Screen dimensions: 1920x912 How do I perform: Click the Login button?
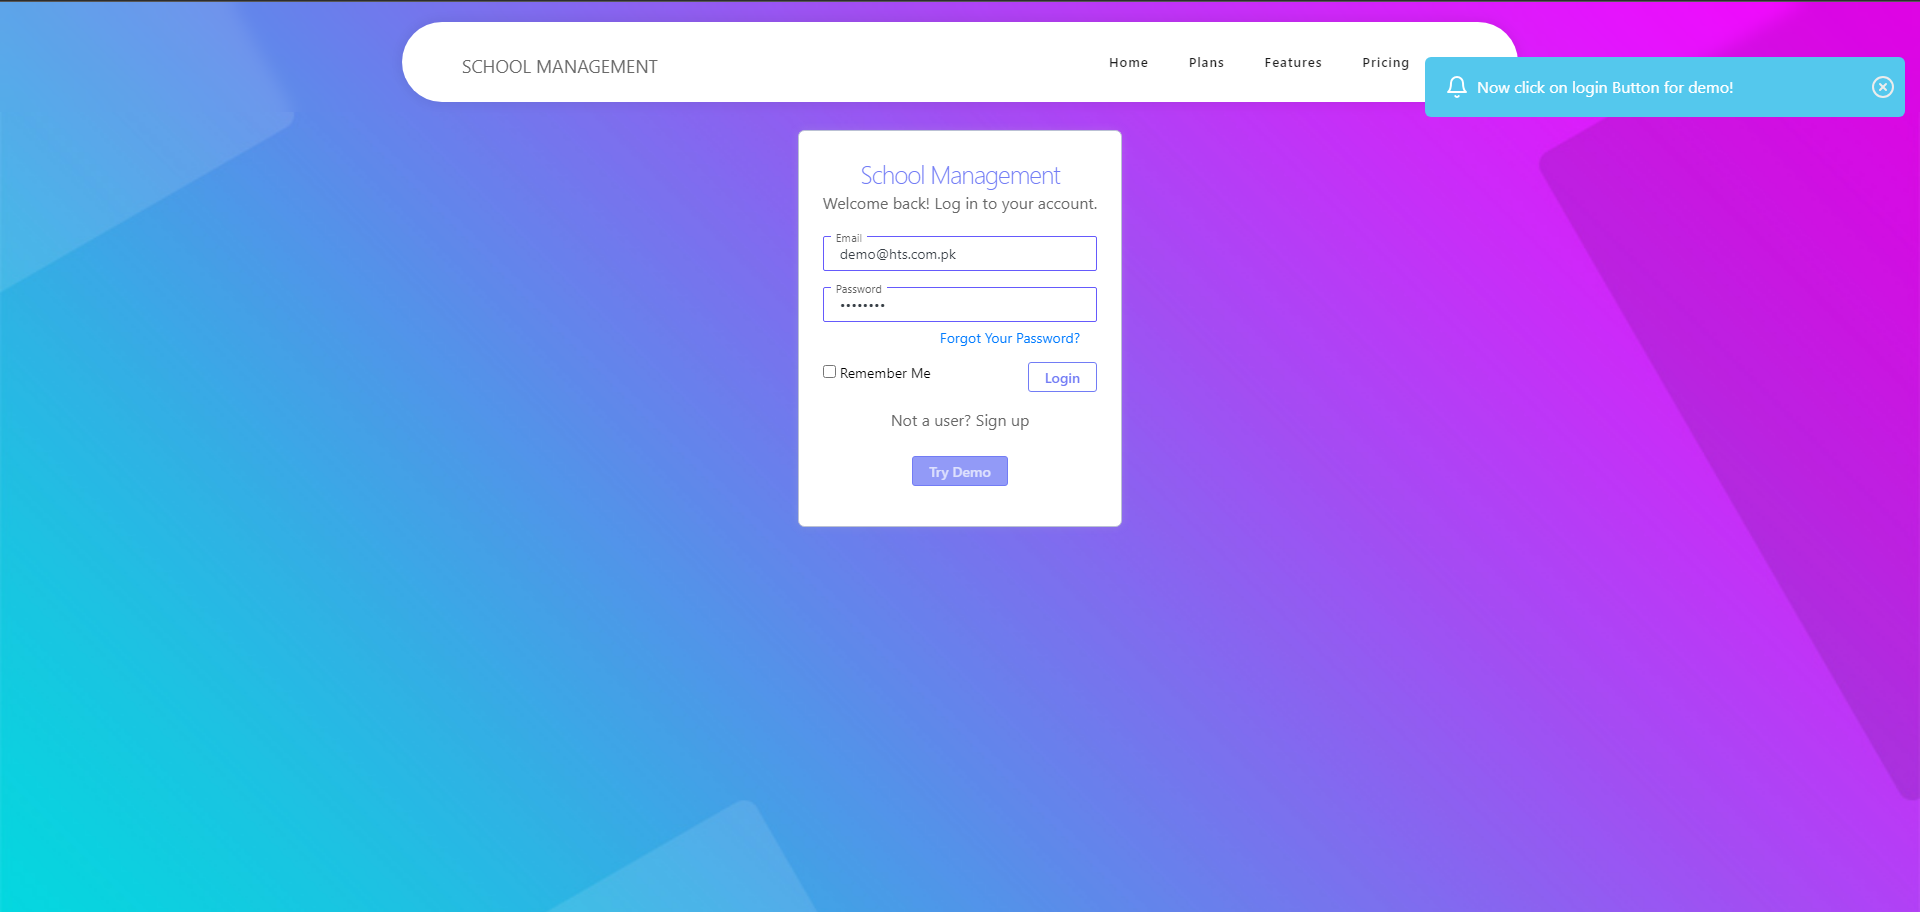click(1062, 377)
